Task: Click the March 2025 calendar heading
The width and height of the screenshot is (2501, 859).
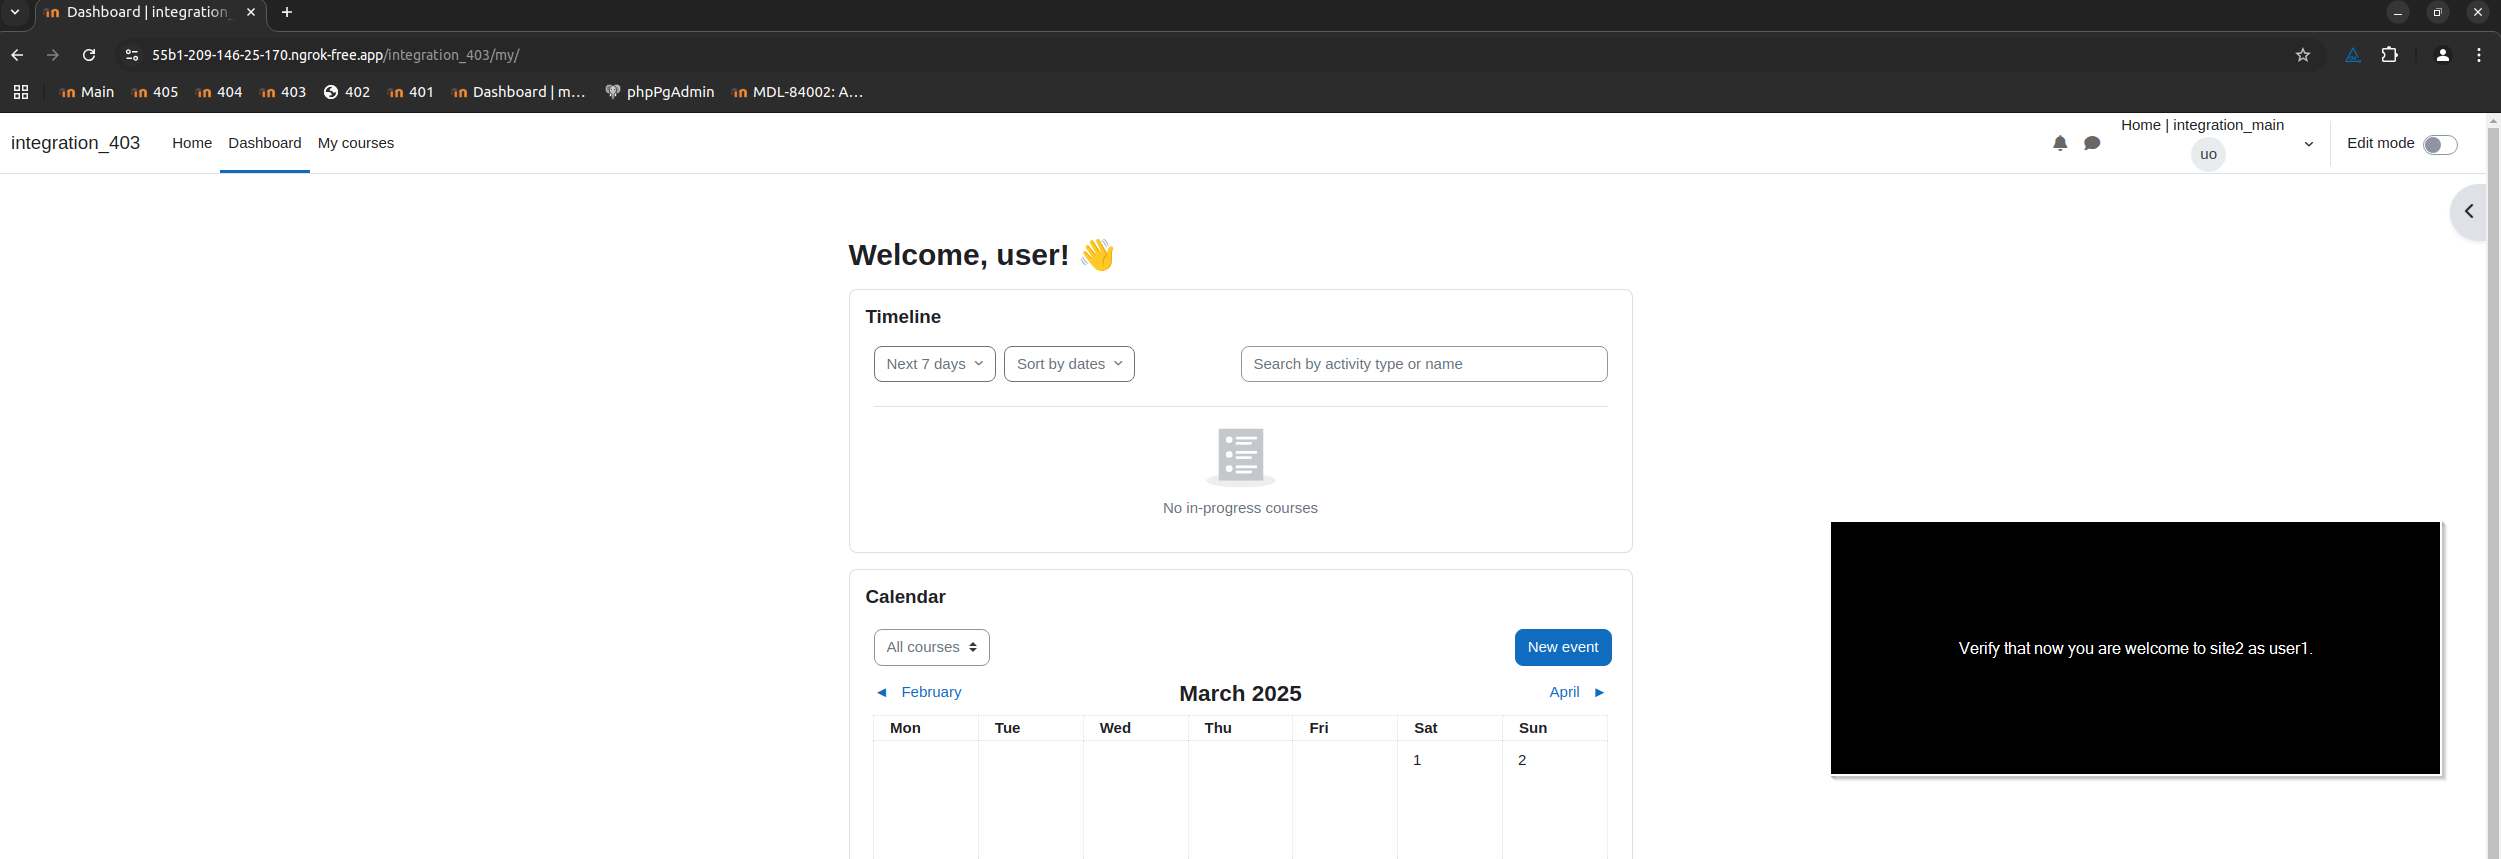Action: point(1240,693)
